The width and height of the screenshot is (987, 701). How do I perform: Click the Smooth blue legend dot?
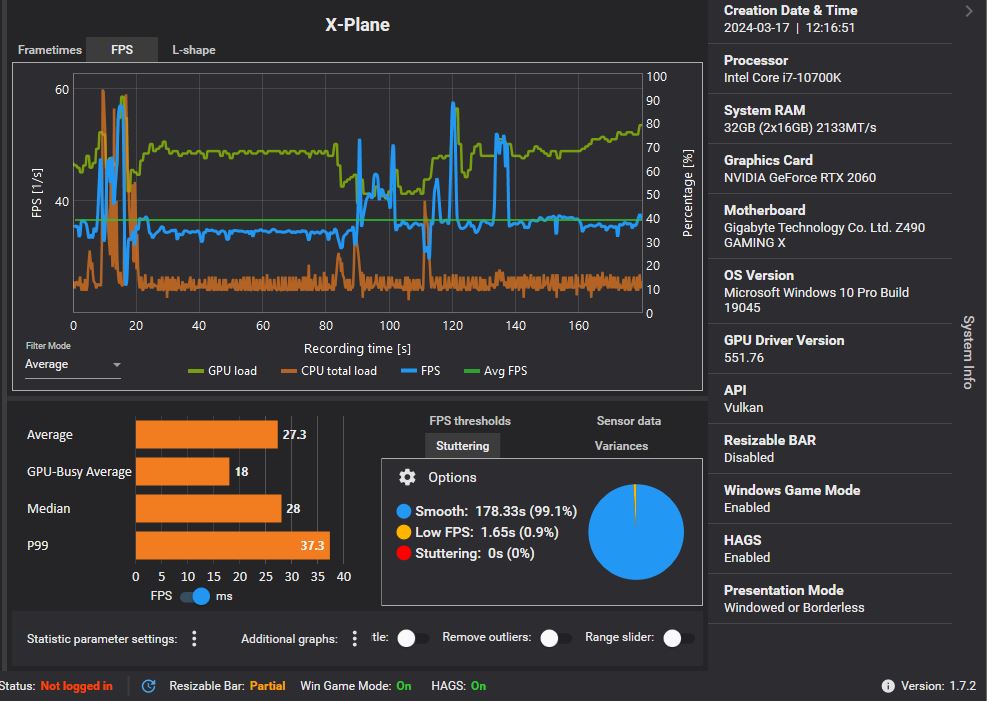click(x=404, y=511)
